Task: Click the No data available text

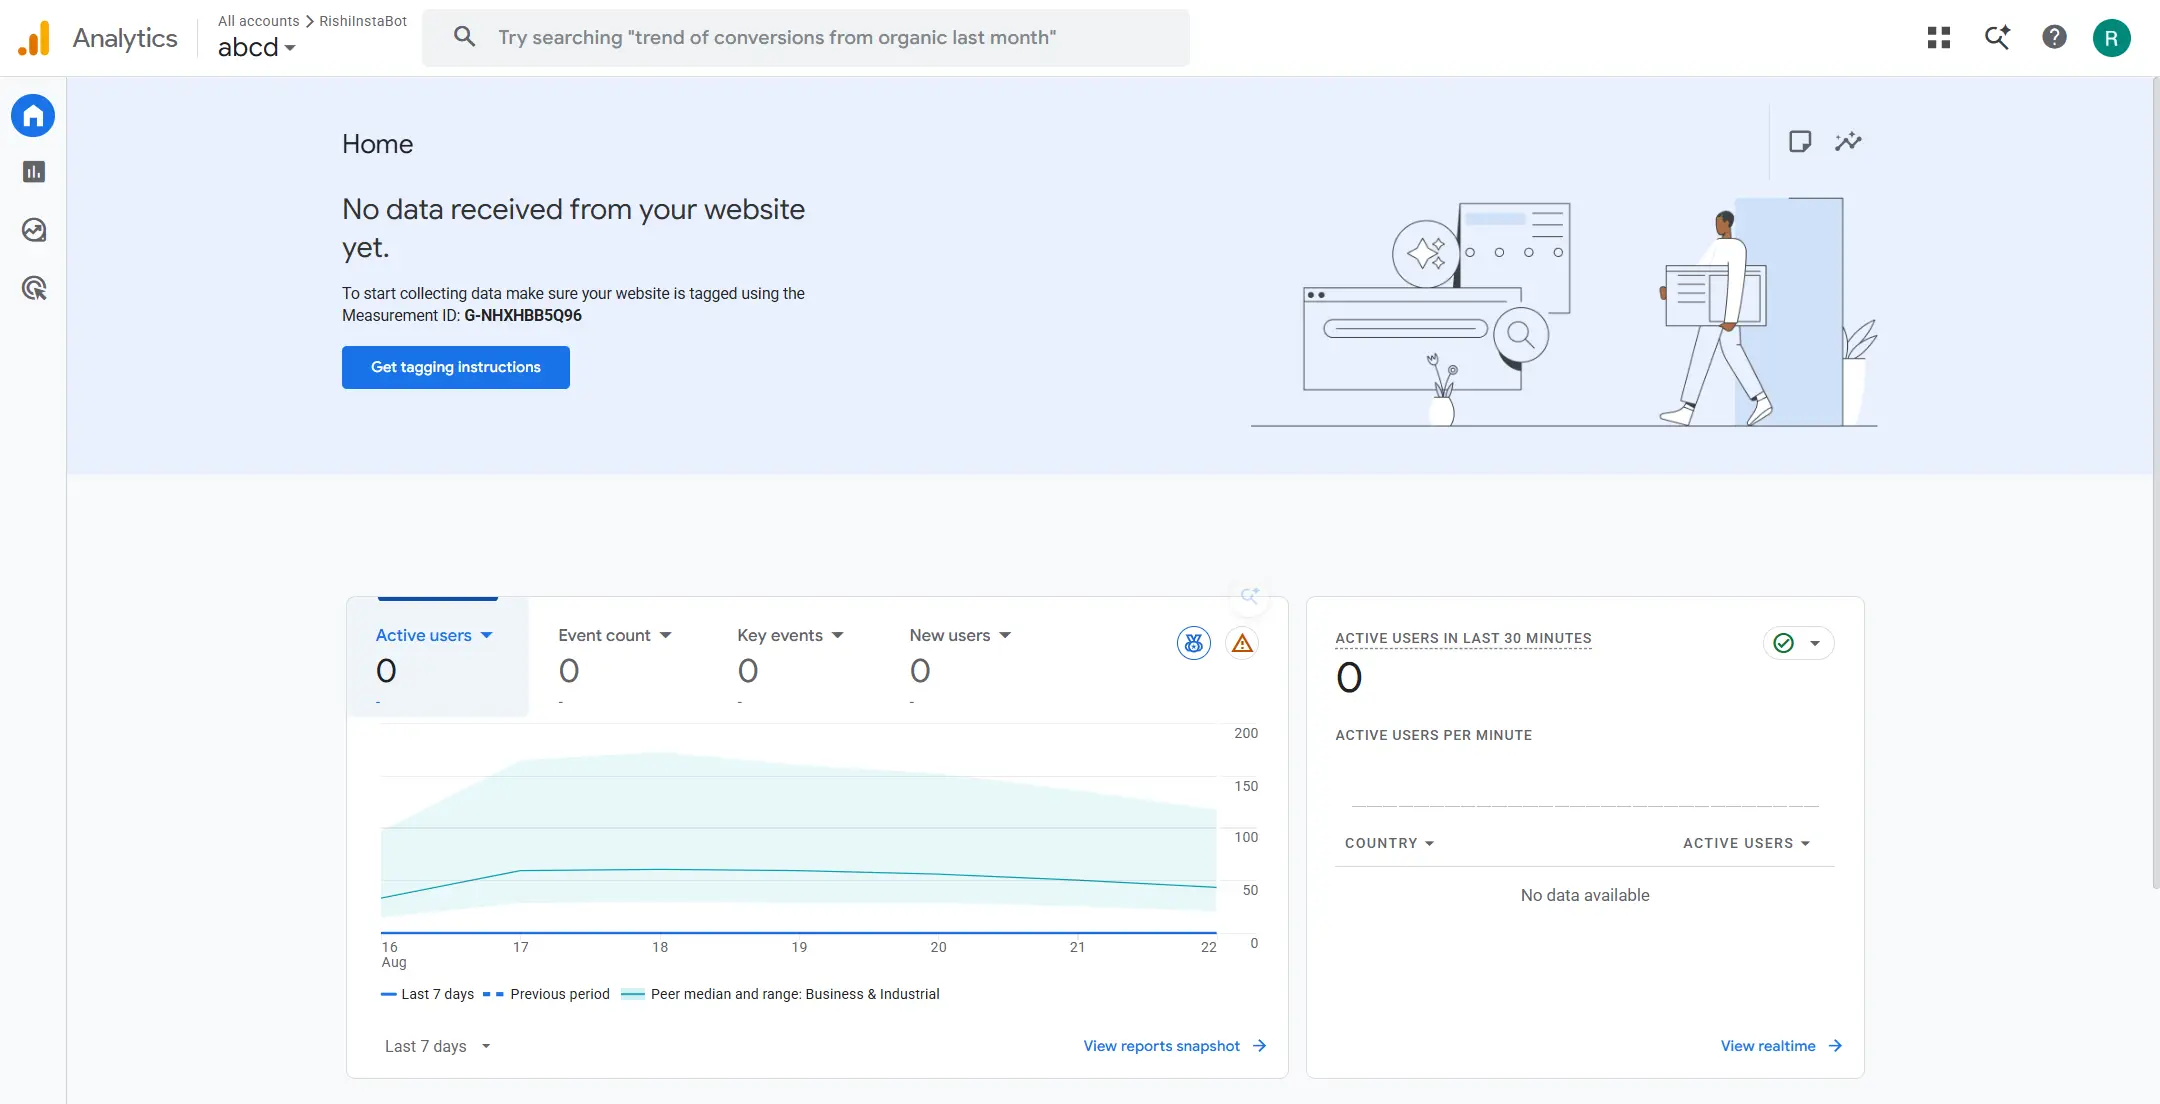Action: [x=1585, y=895]
